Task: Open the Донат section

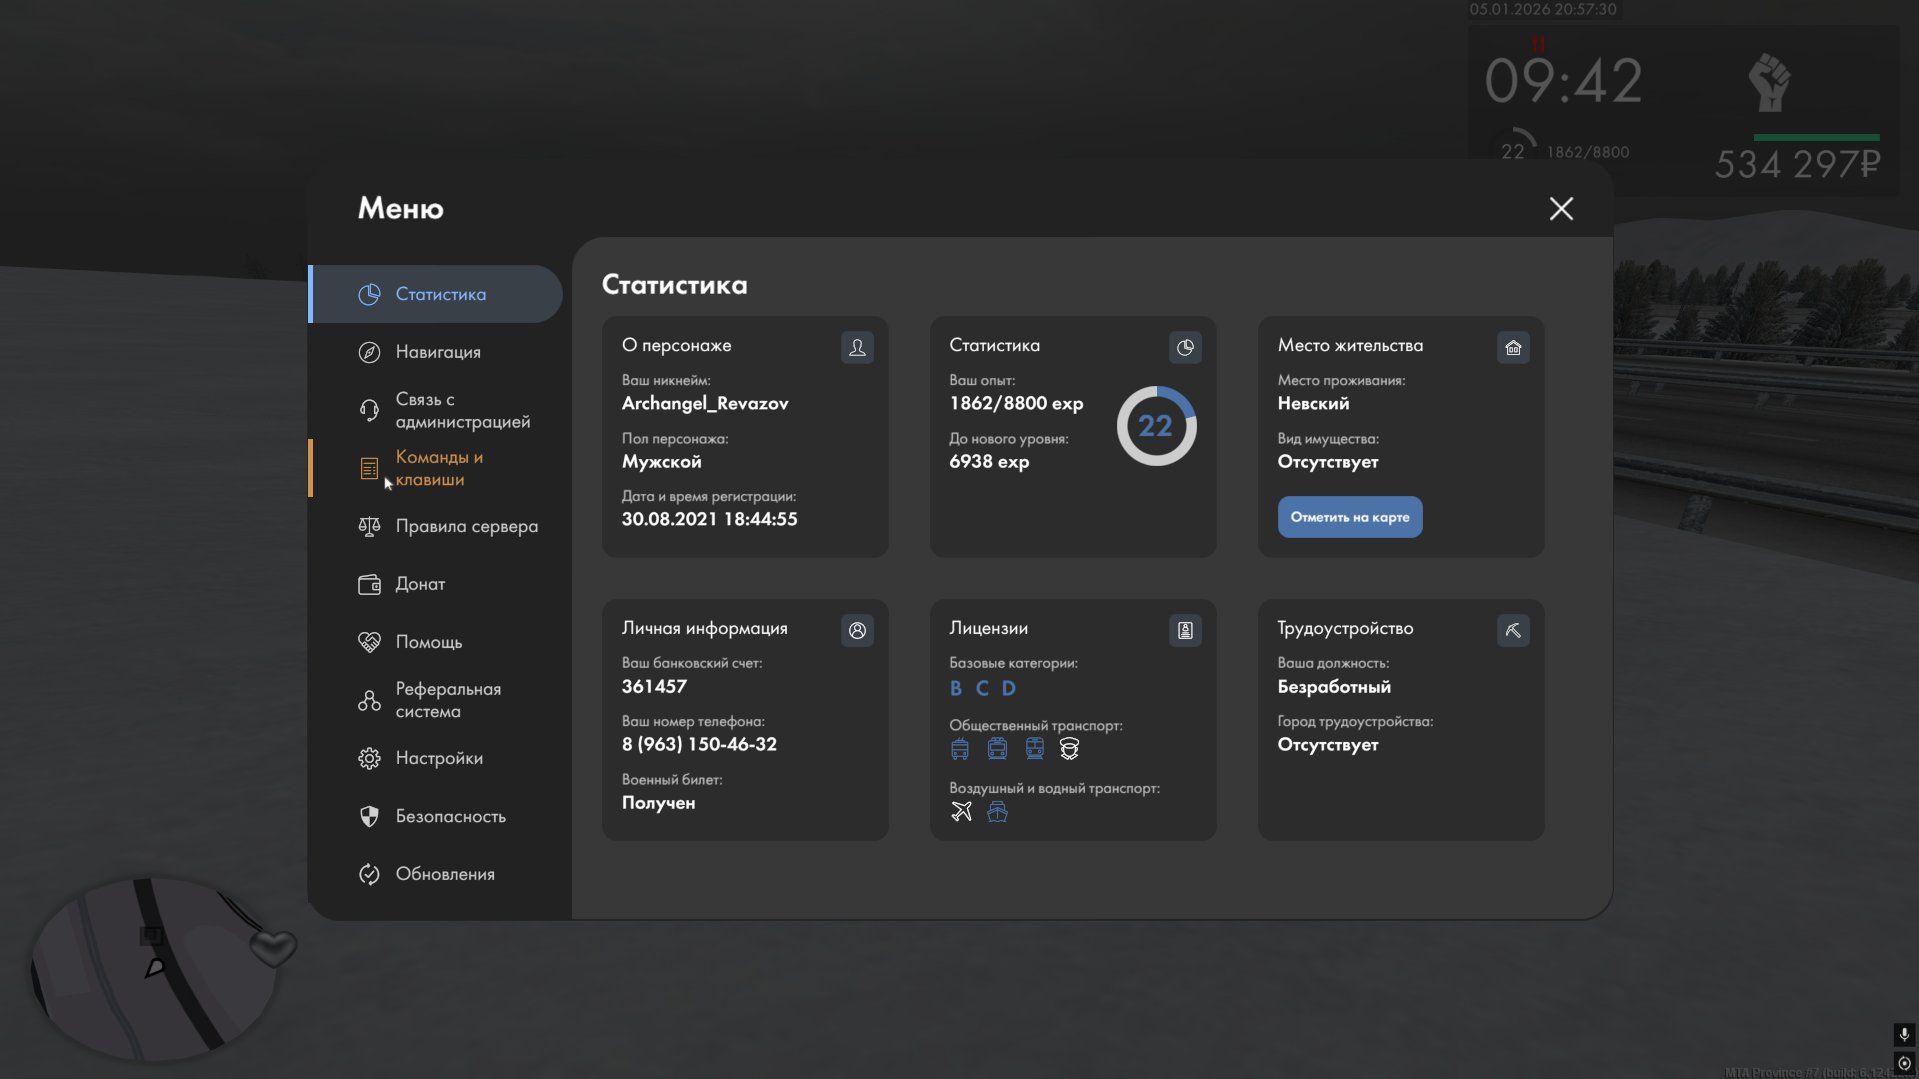Action: [436, 584]
